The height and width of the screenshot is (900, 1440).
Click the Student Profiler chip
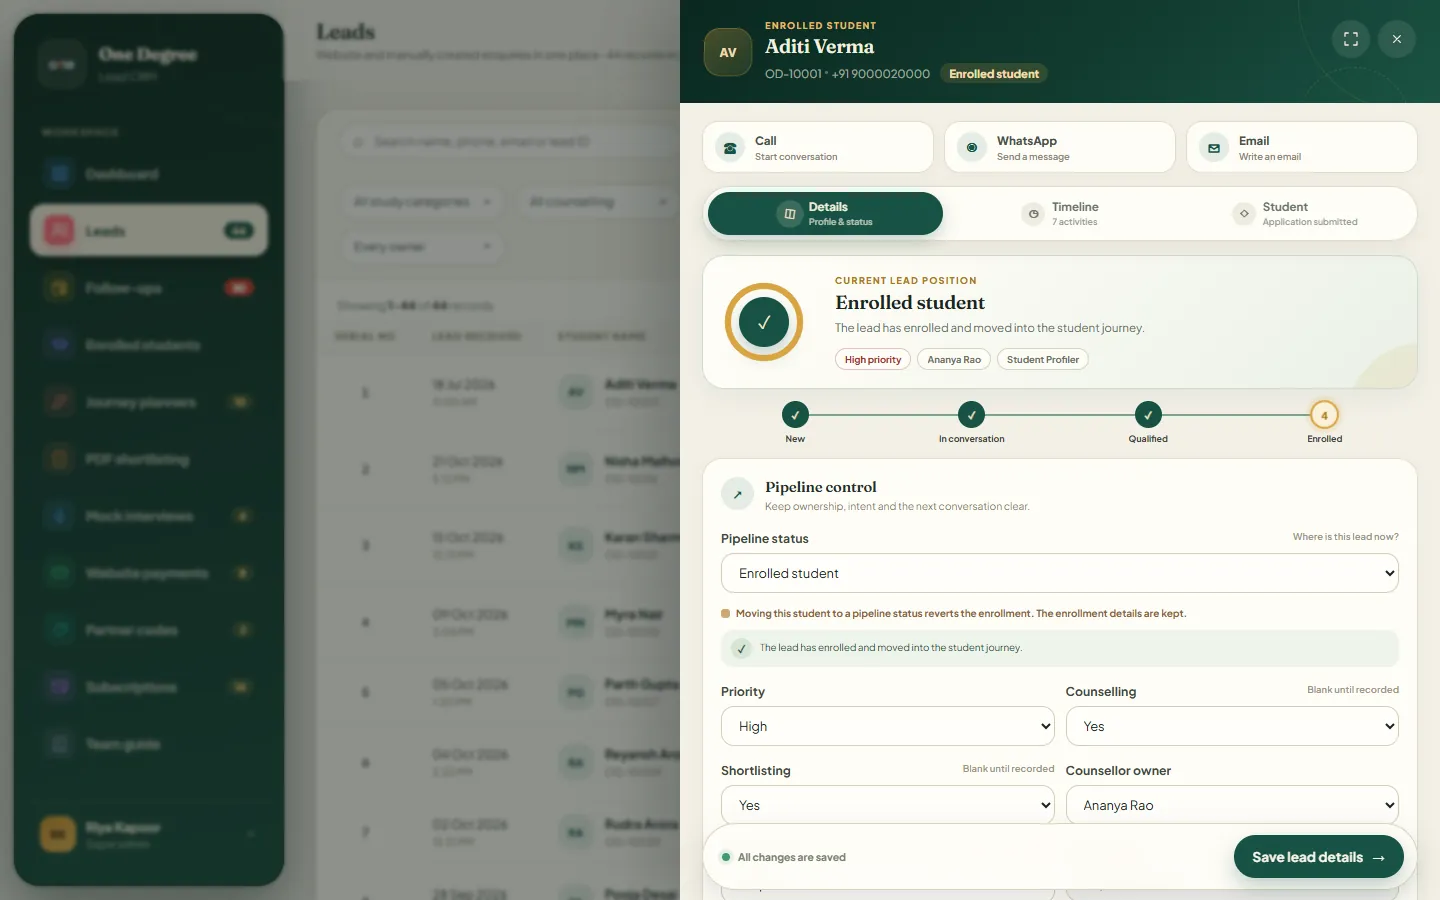[1043, 360]
